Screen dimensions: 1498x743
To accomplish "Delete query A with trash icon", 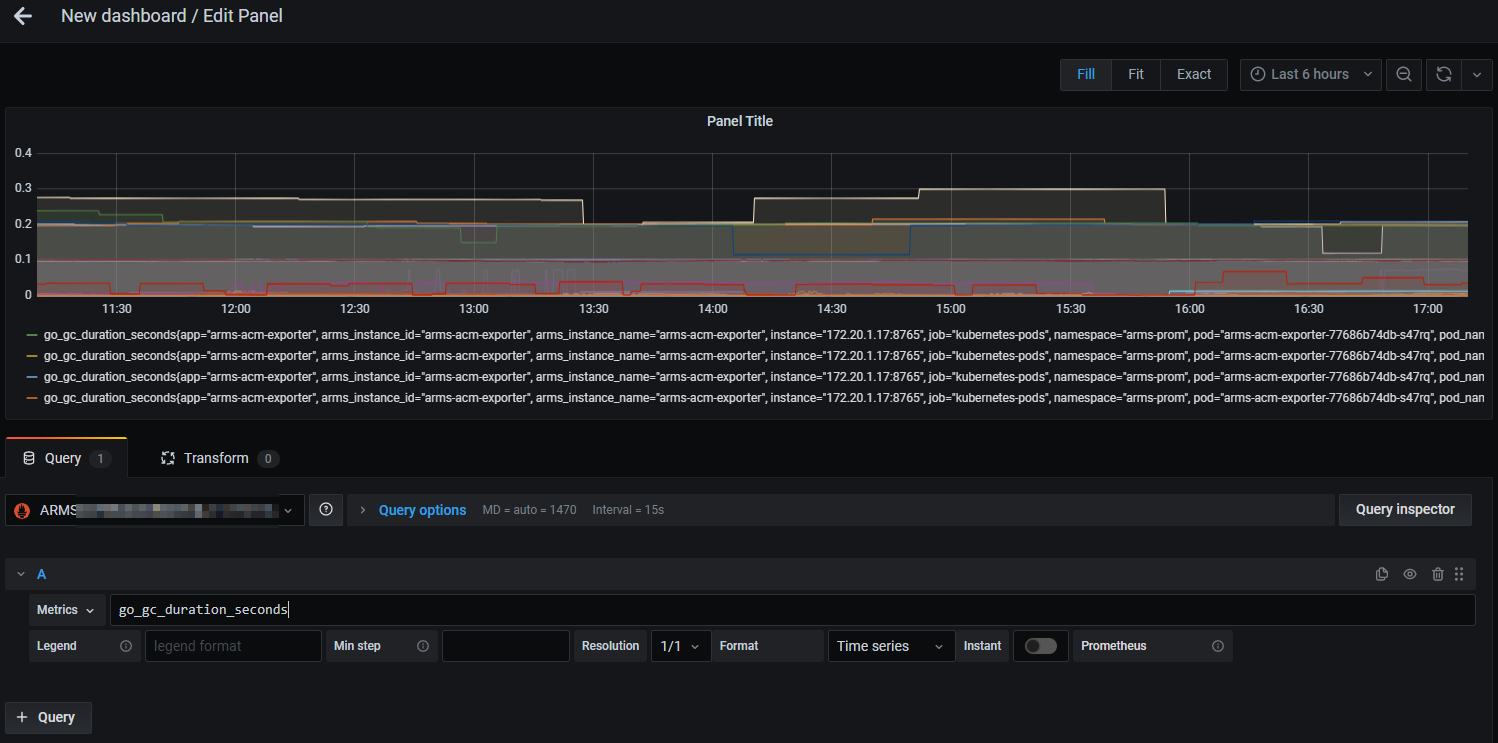I will [x=1438, y=574].
